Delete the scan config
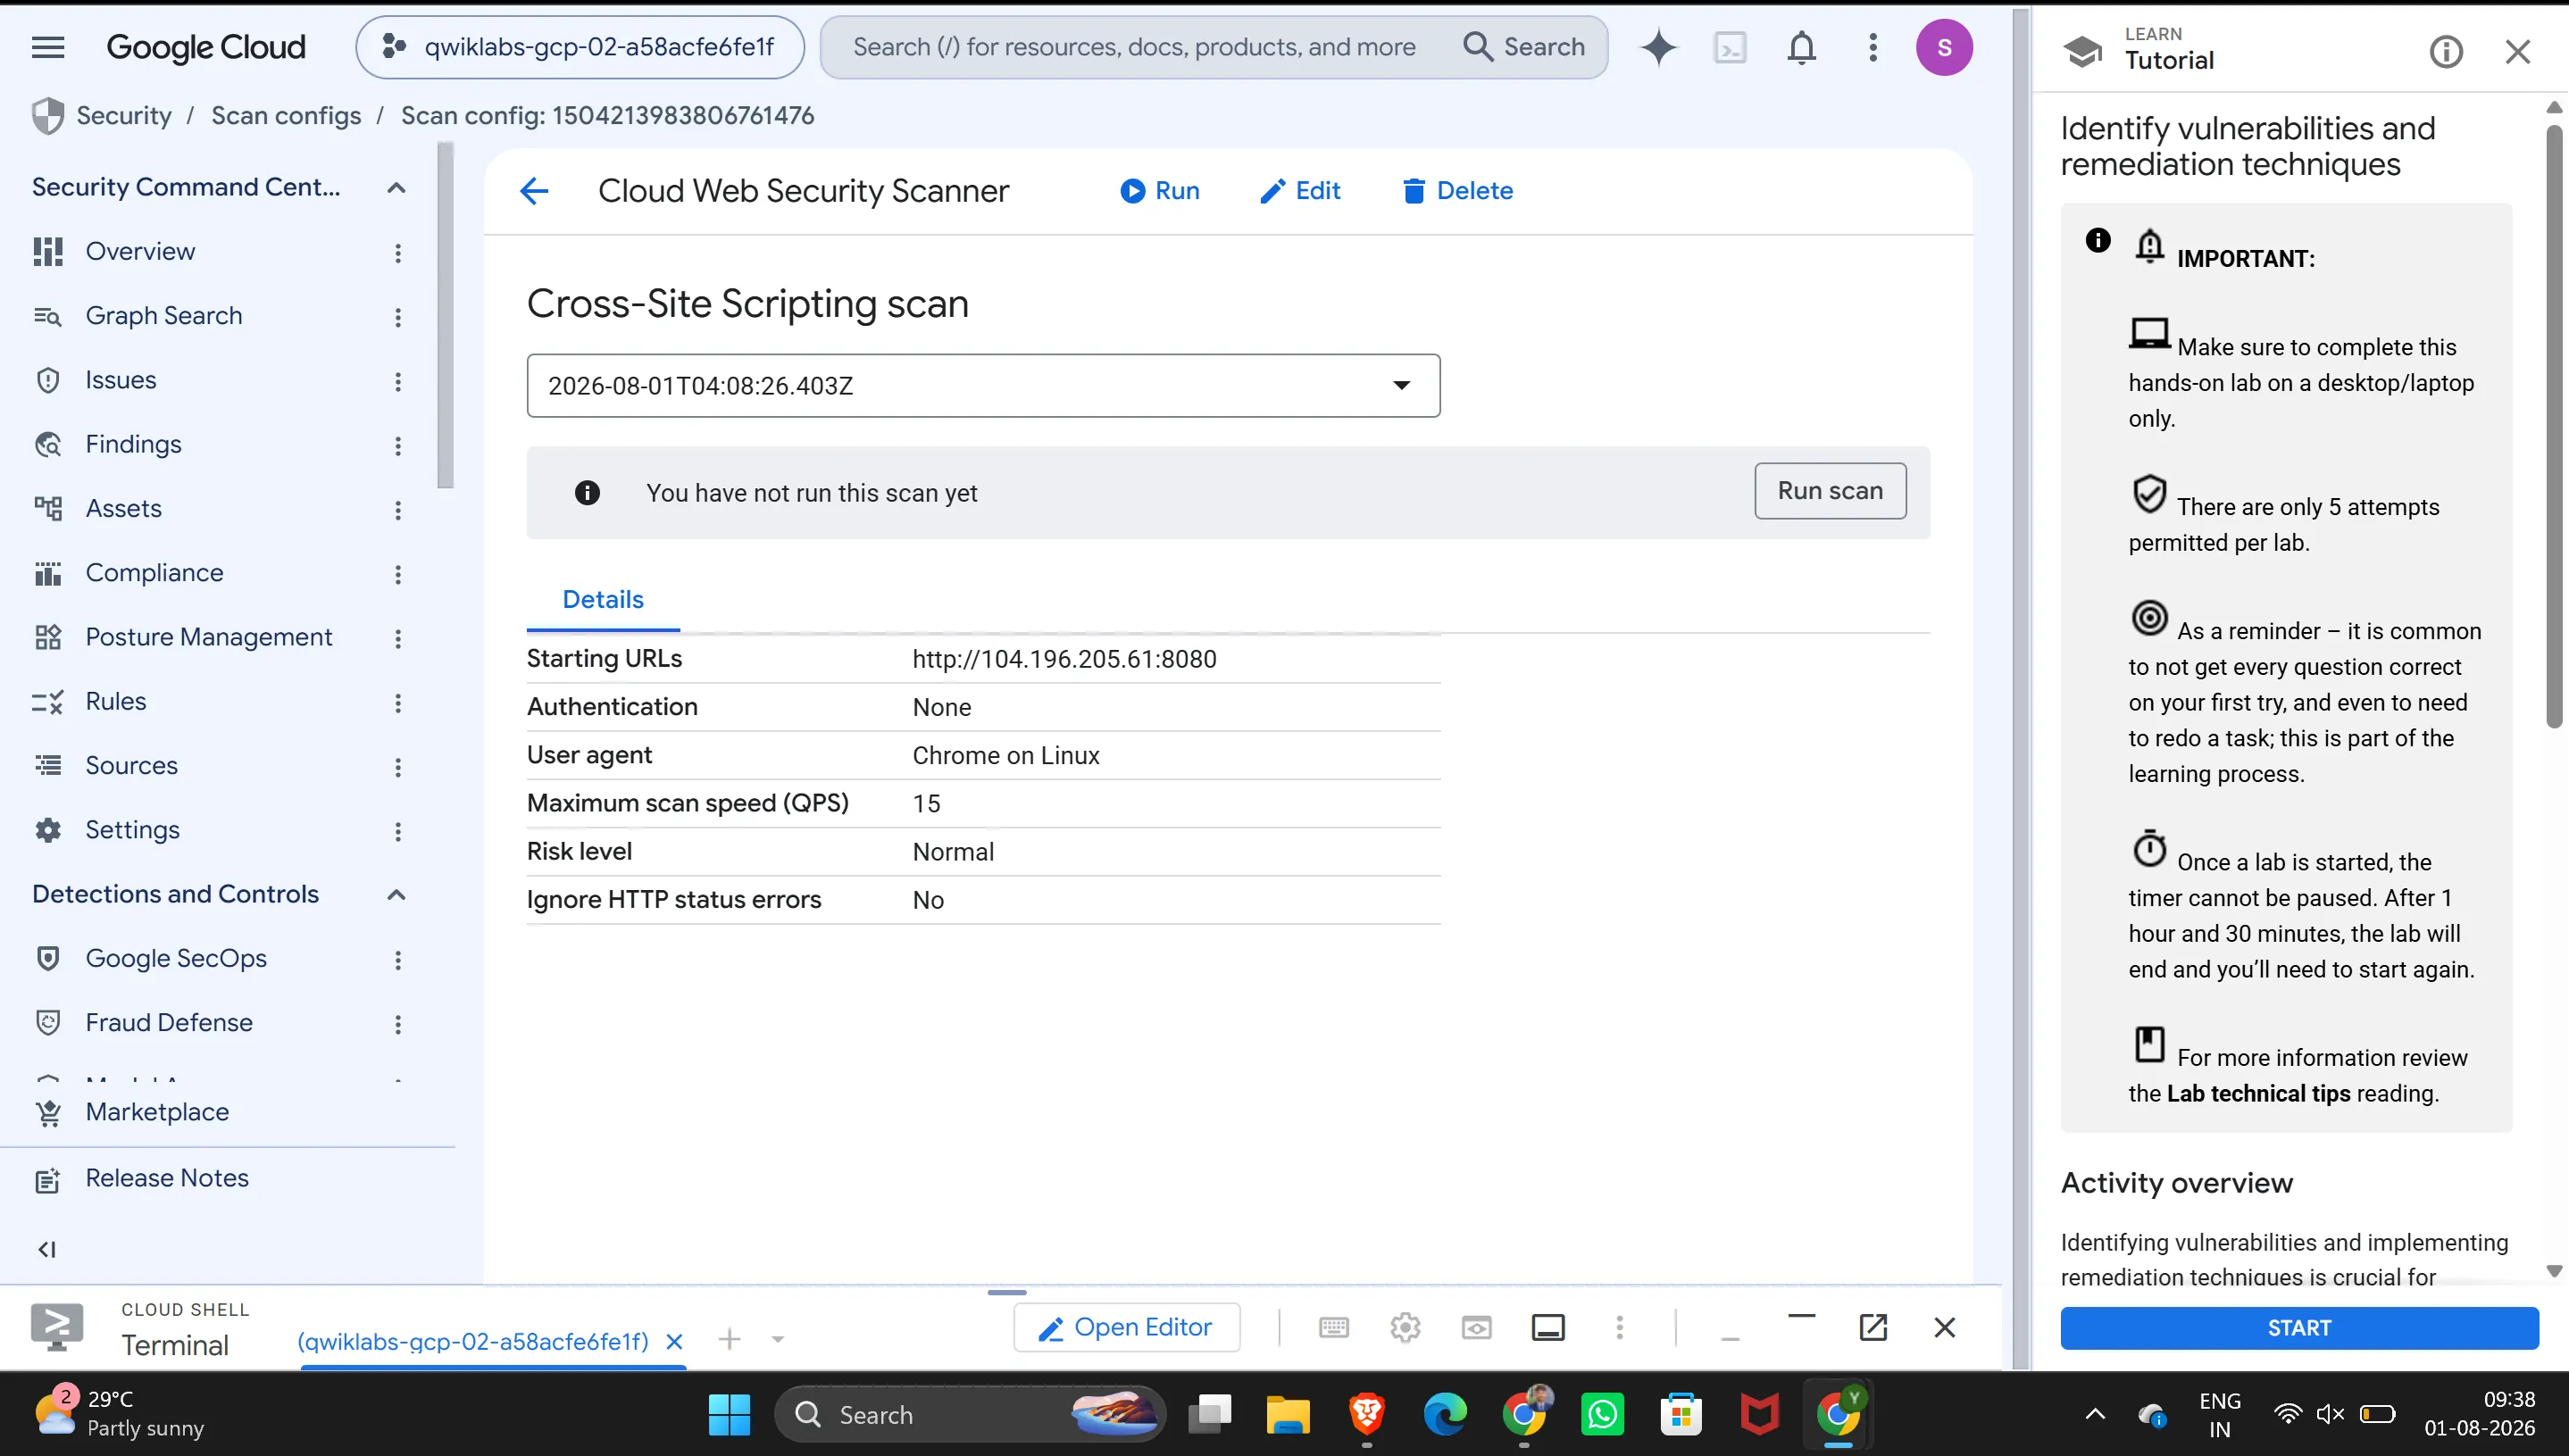2569x1456 pixels. [x=1457, y=190]
